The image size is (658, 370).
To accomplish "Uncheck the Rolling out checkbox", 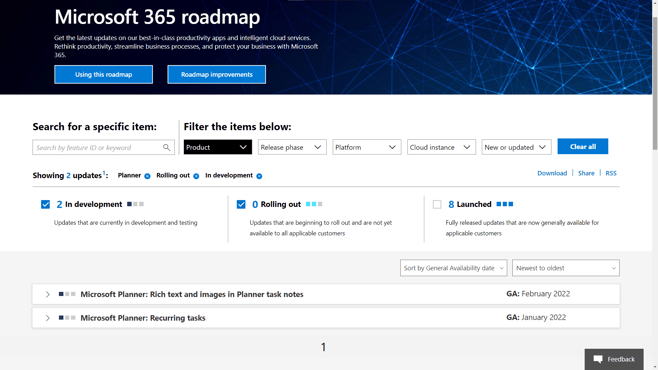I will (x=241, y=204).
